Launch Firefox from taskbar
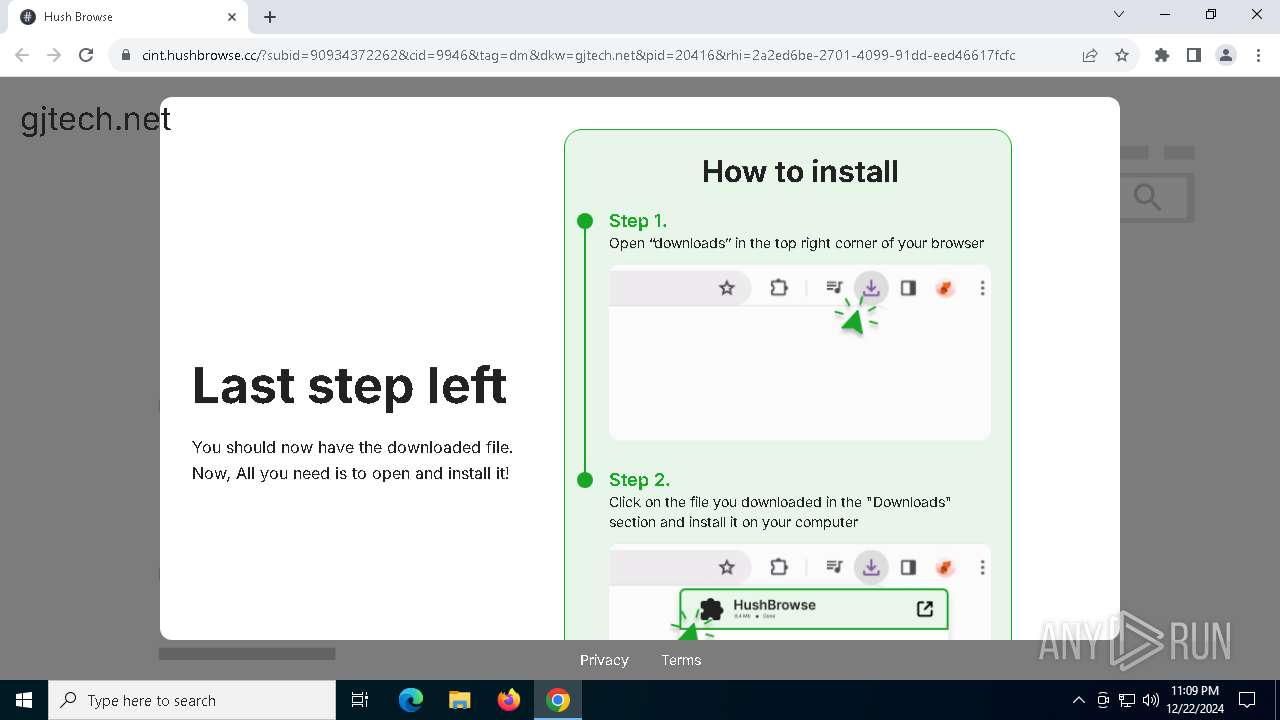Image resolution: width=1280 pixels, height=720 pixels. pyautogui.click(x=509, y=700)
